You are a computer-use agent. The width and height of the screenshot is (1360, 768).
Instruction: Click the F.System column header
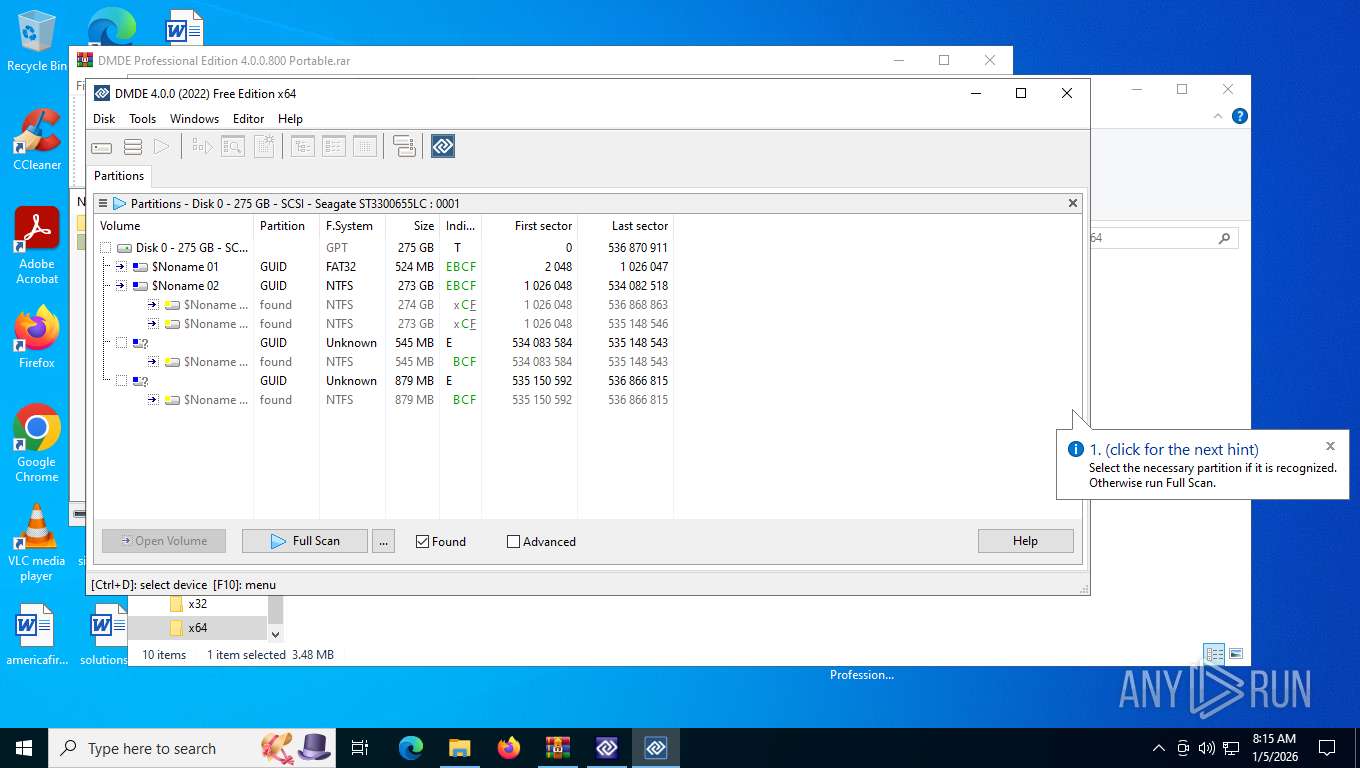[x=352, y=226]
